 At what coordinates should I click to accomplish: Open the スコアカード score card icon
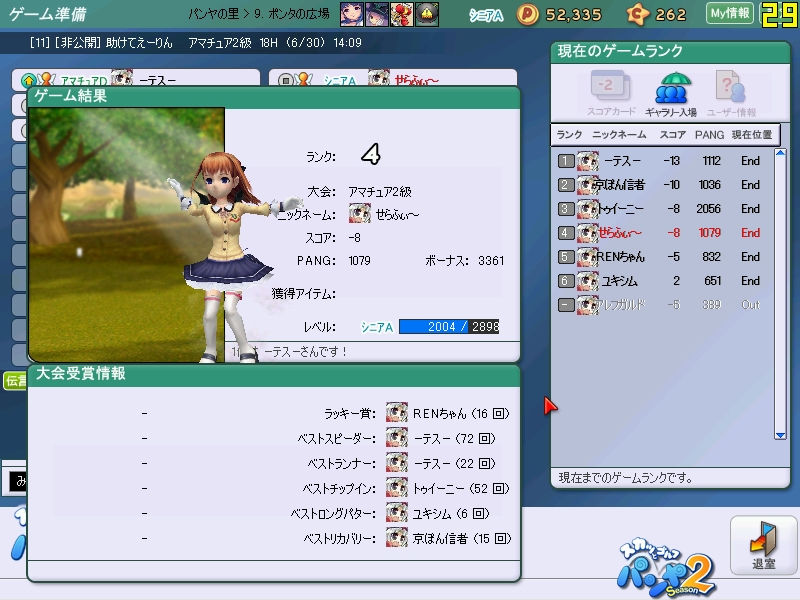(610, 92)
